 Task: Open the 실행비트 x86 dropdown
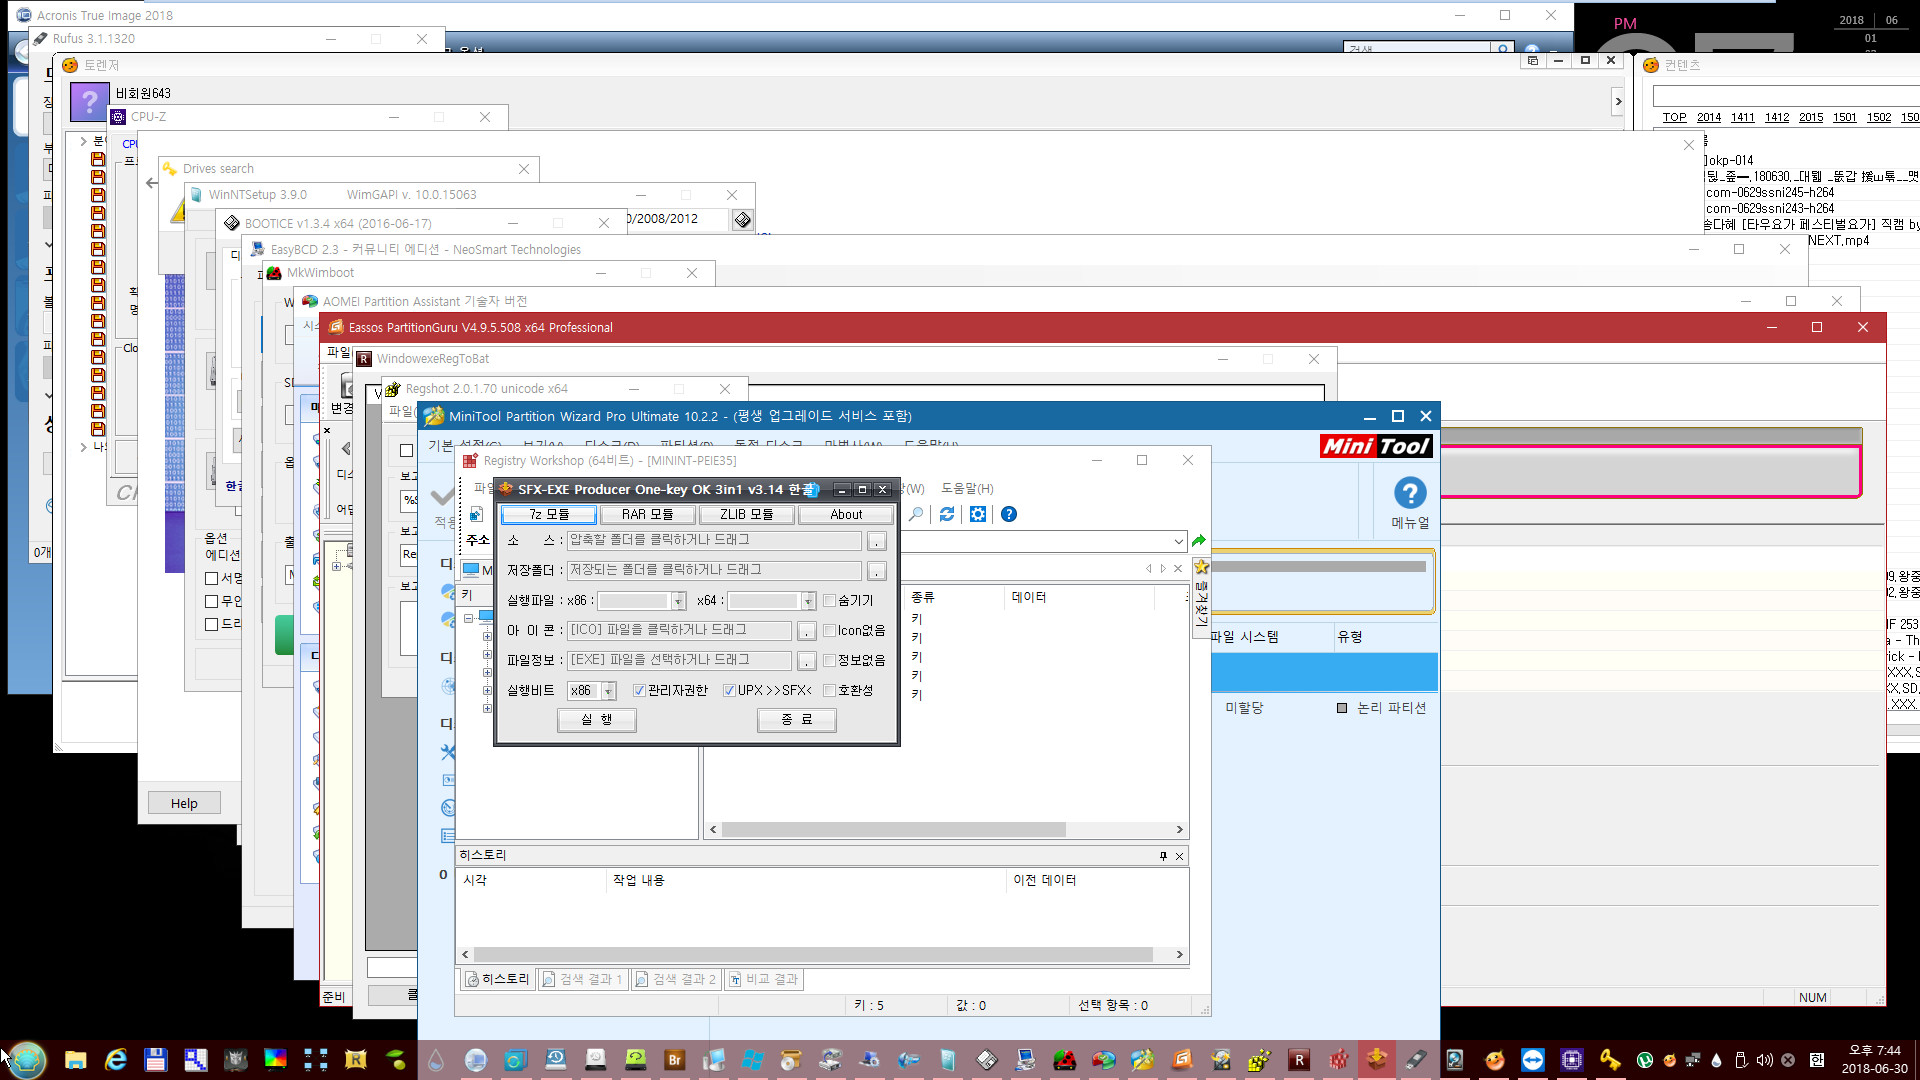point(608,691)
